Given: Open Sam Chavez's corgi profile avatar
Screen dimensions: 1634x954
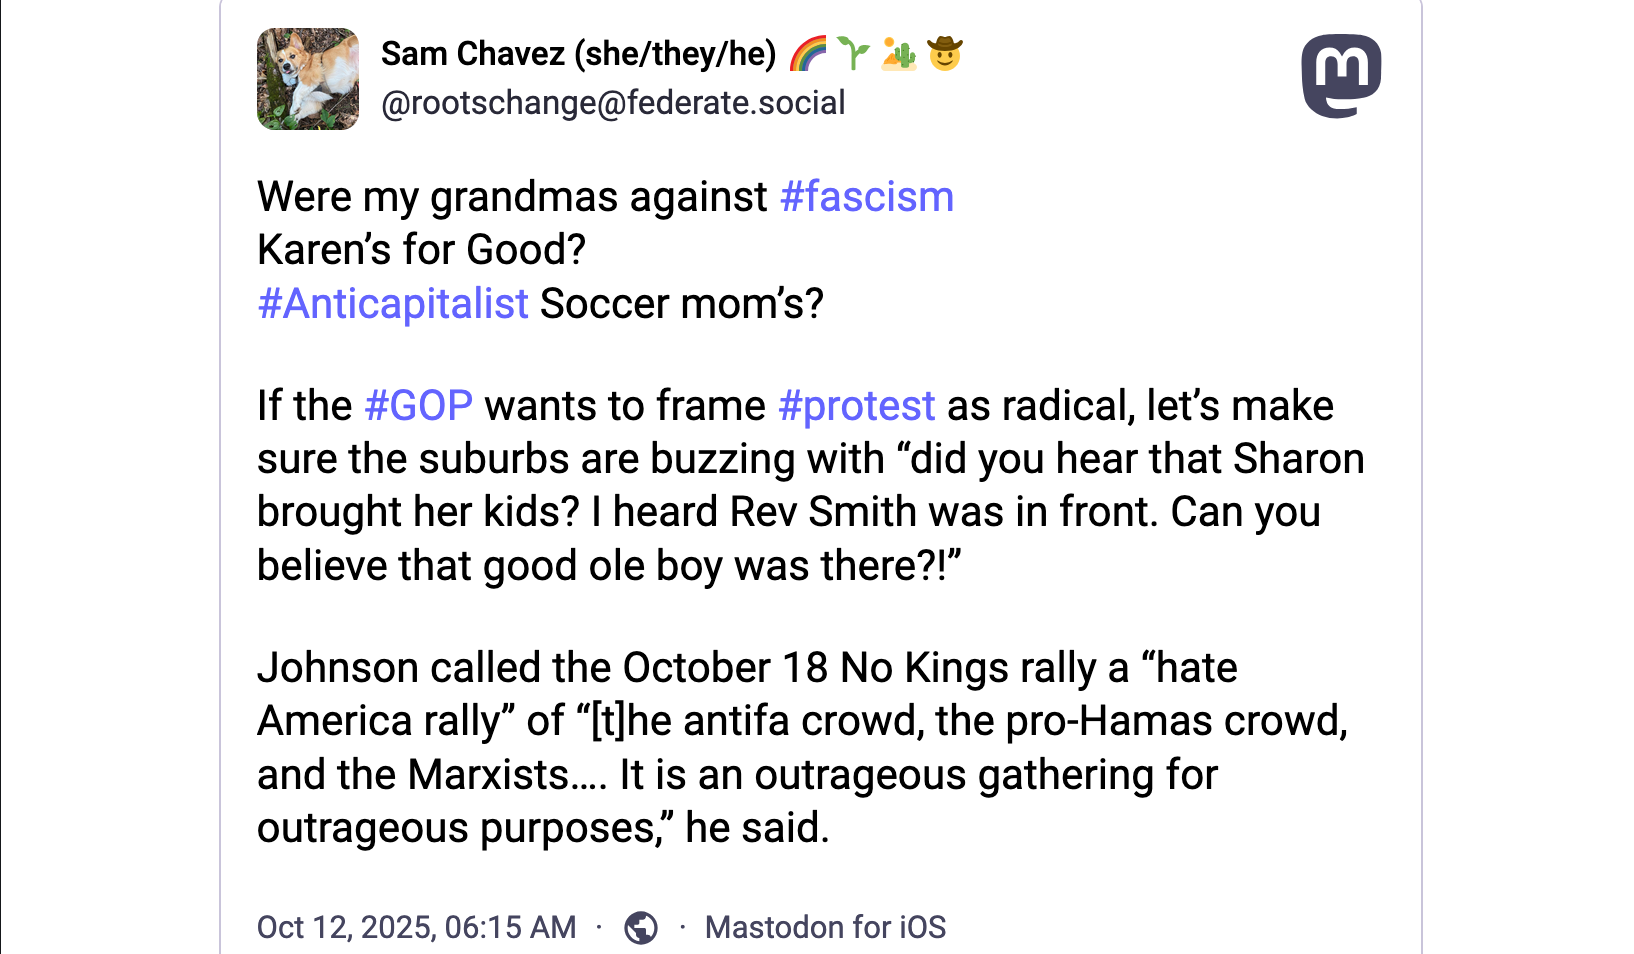Looking at the screenshot, I should pos(308,79).
